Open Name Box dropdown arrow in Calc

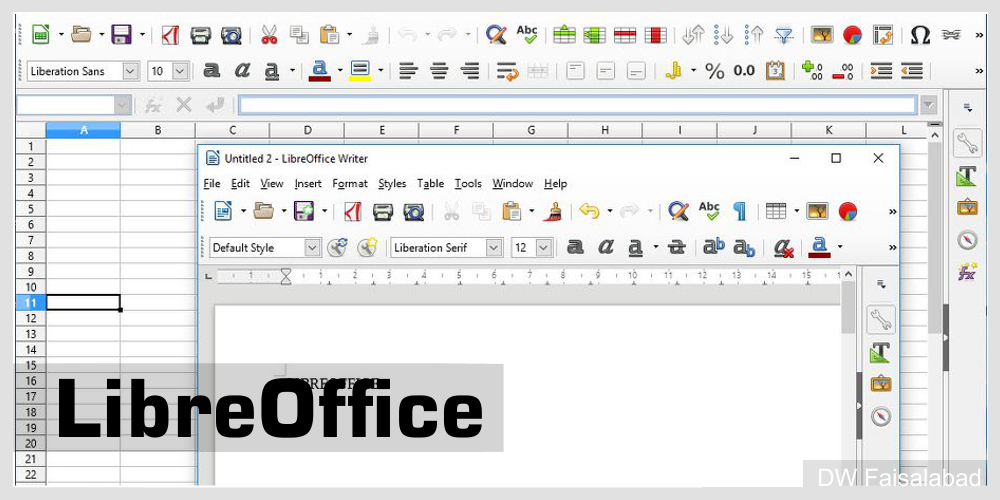pos(123,105)
